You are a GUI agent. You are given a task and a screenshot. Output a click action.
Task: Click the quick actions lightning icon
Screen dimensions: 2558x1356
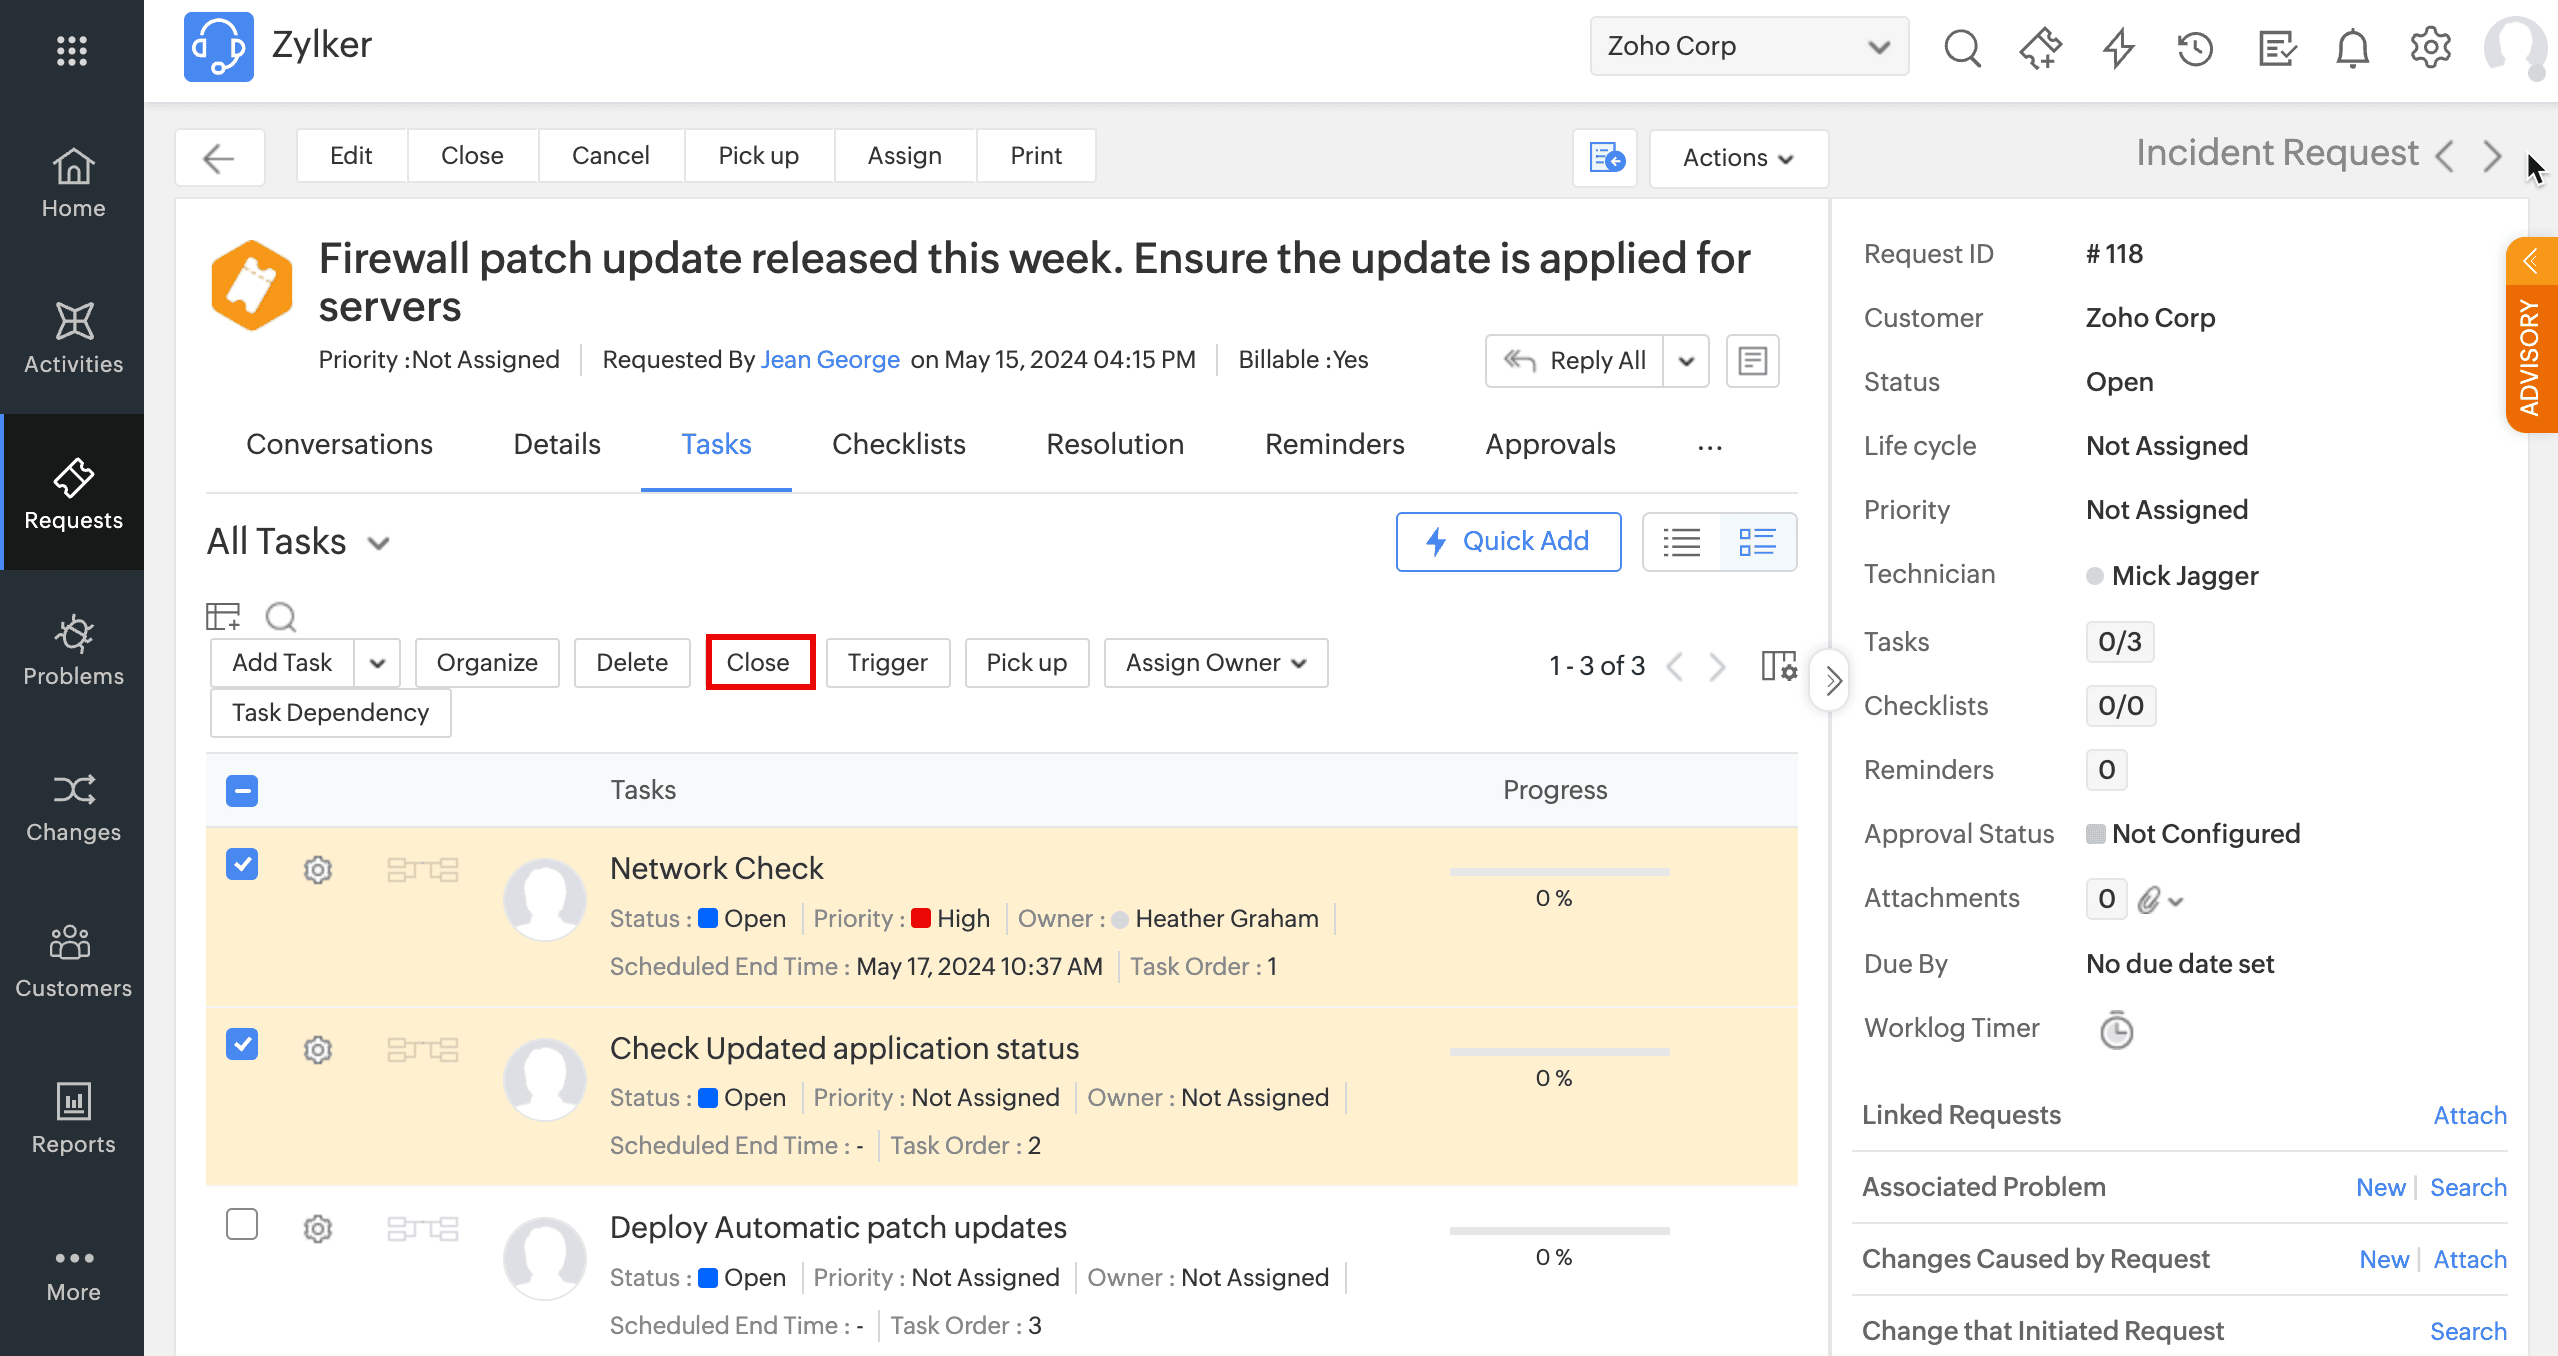[x=2118, y=47]
